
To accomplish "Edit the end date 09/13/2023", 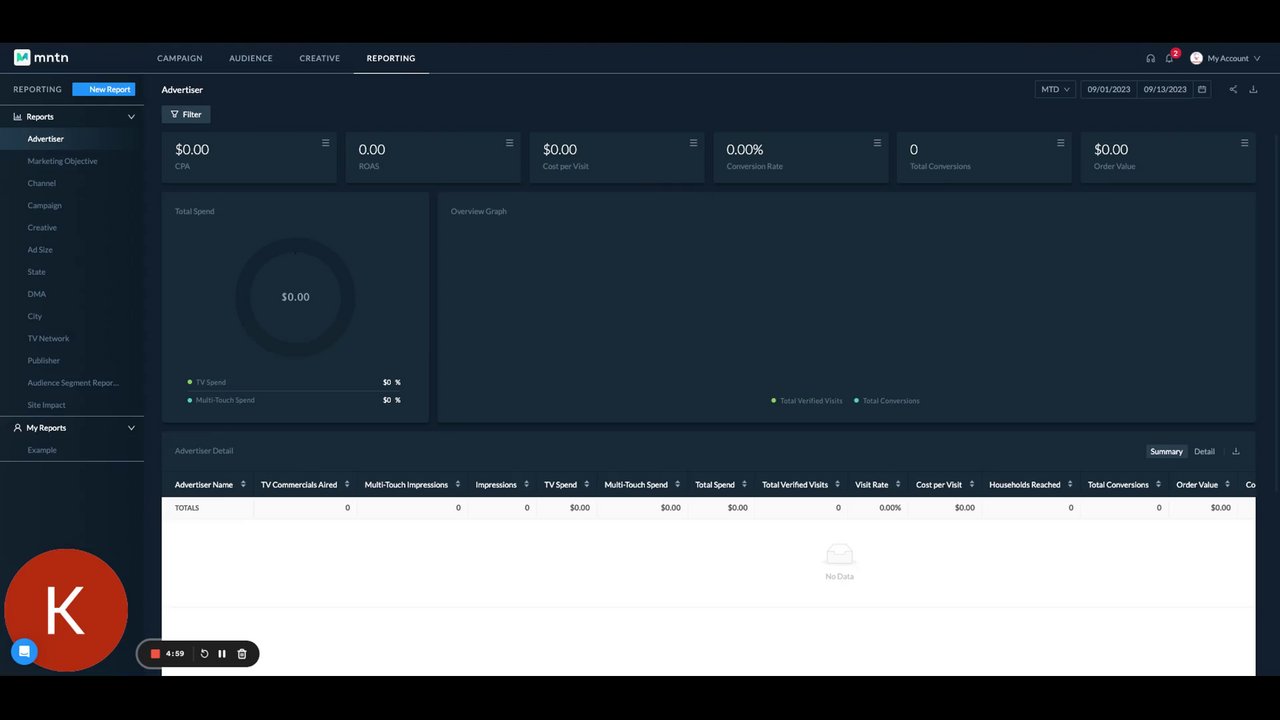I will point(1165,89).
